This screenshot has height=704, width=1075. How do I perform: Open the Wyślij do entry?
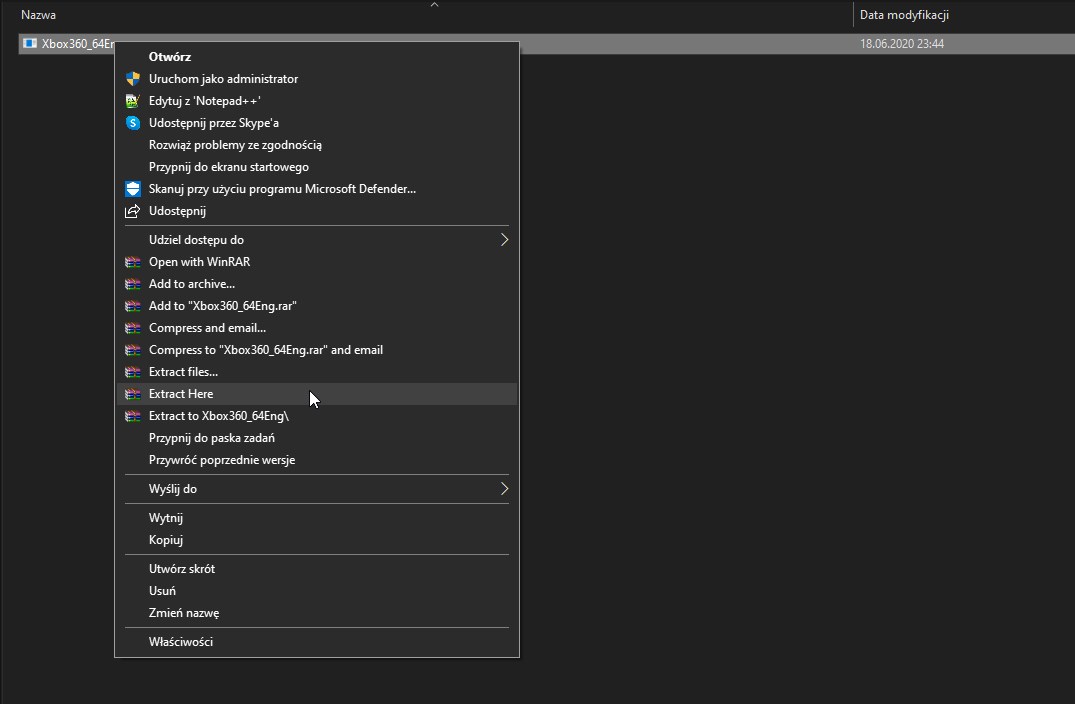317,489
